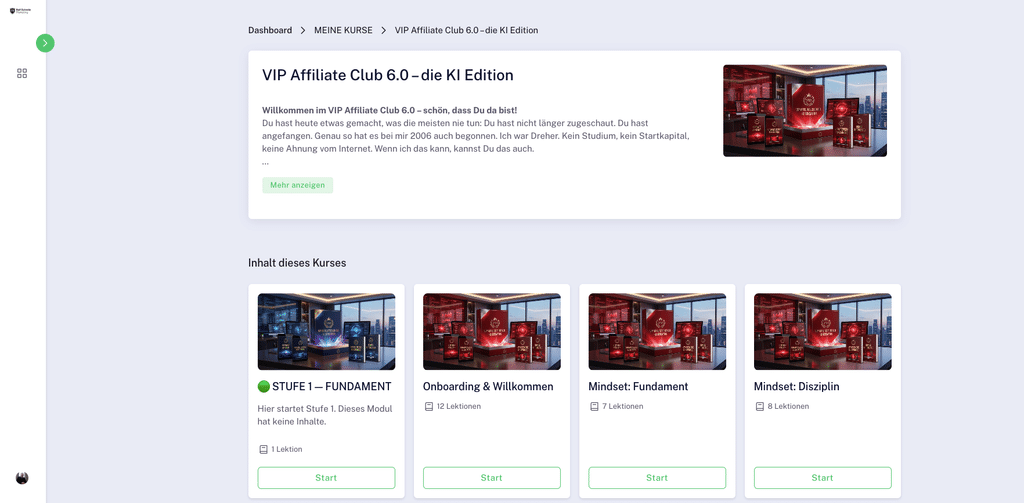1024x503 pixels.
Task: Click the Mindset: Disziplin title
Action: (797, 386)
